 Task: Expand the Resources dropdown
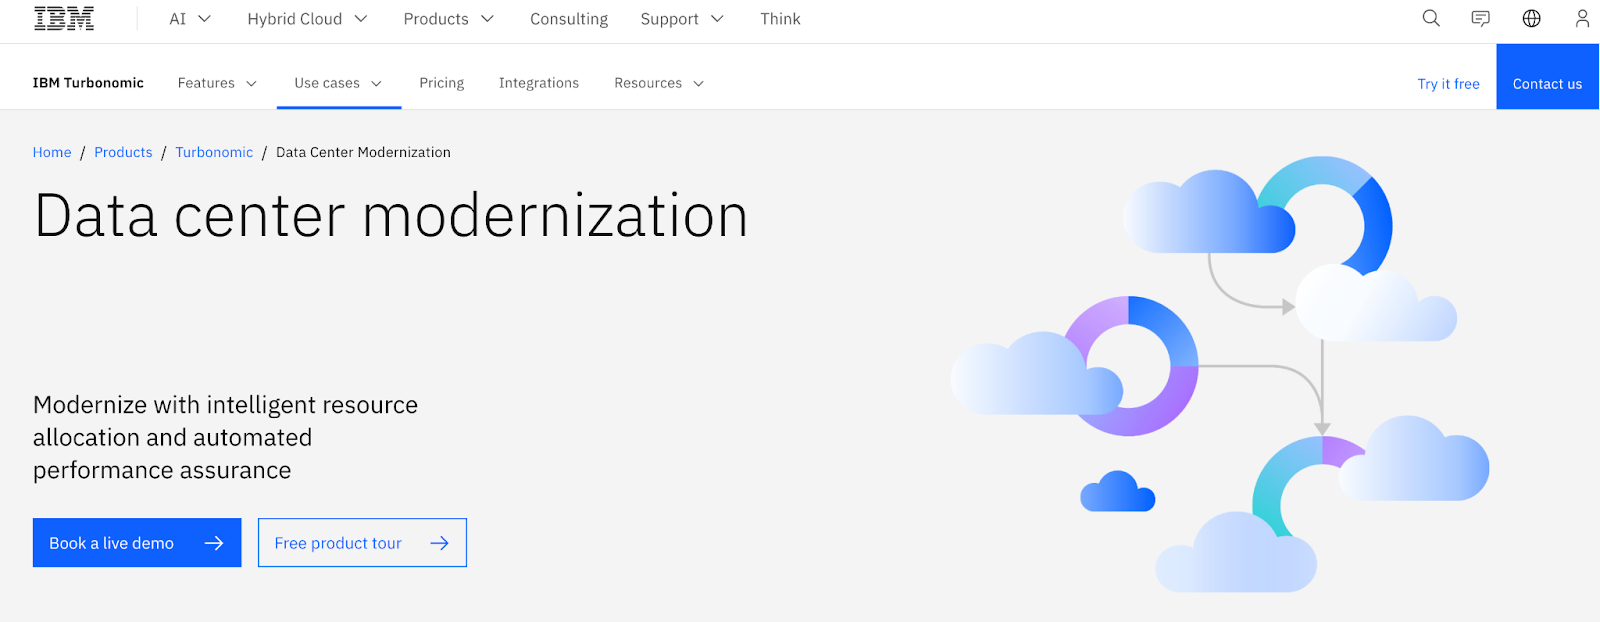pos(659,83)
